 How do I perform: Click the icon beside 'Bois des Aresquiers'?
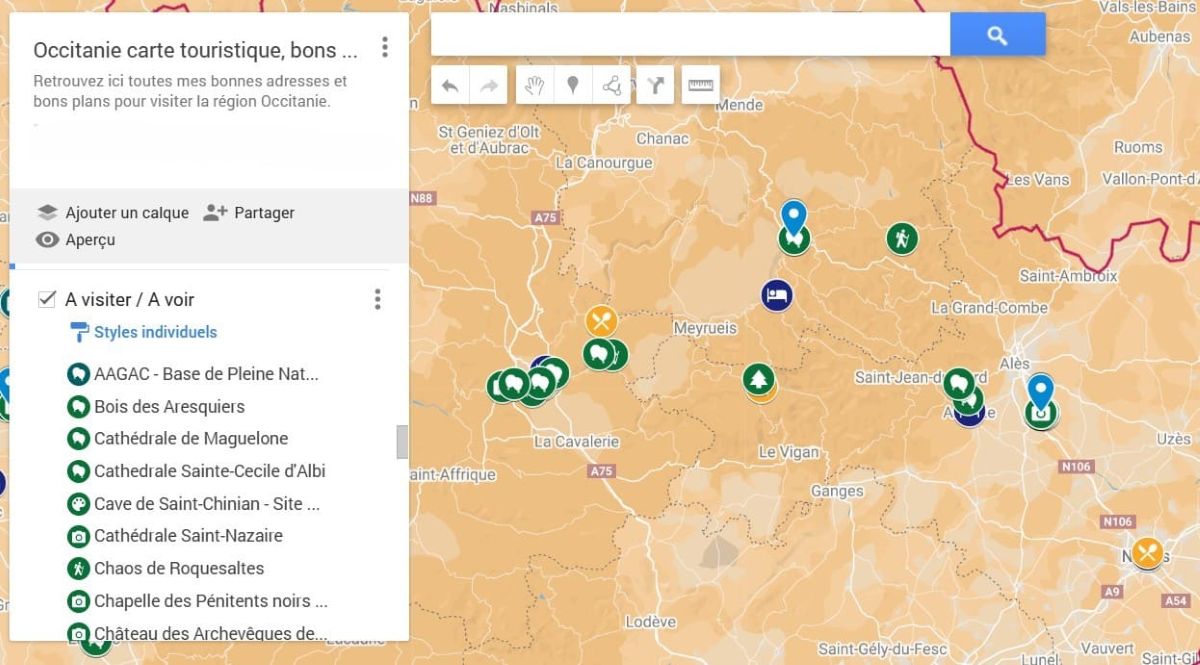(x=78, y=407)
